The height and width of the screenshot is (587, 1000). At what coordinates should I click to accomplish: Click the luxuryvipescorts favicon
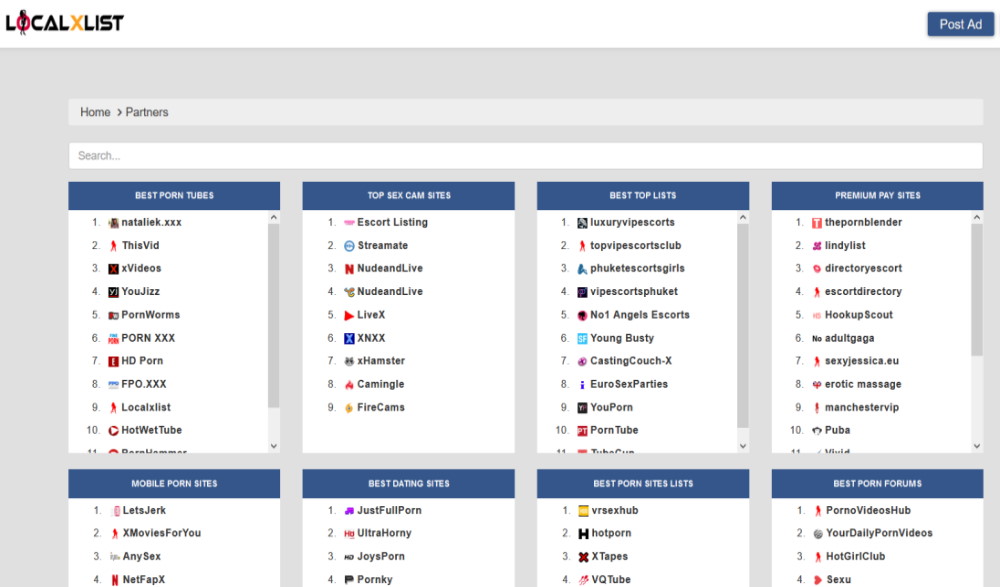point(582,223)
